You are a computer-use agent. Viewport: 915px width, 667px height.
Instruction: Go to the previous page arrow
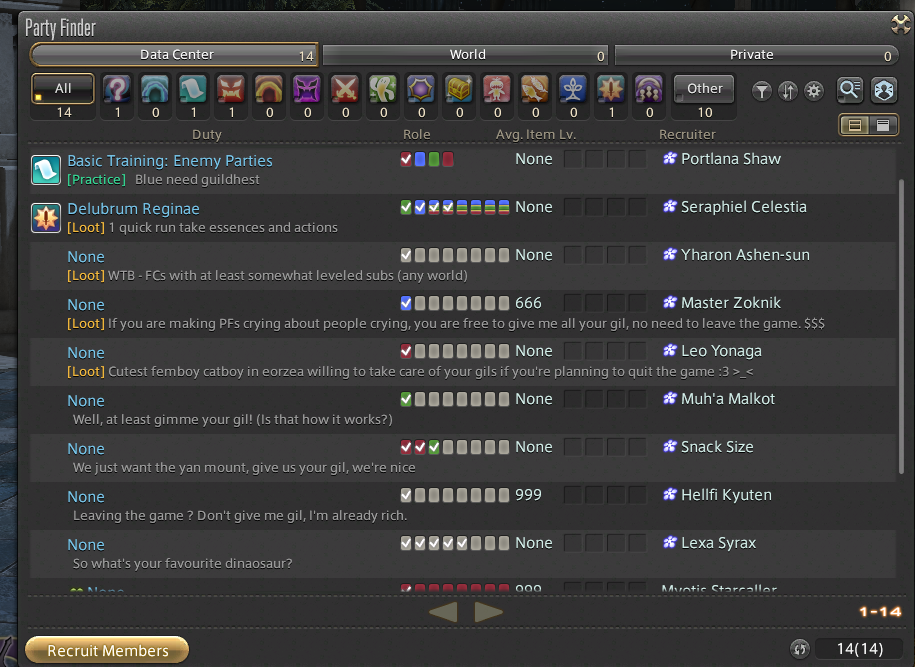click(443, 612)
